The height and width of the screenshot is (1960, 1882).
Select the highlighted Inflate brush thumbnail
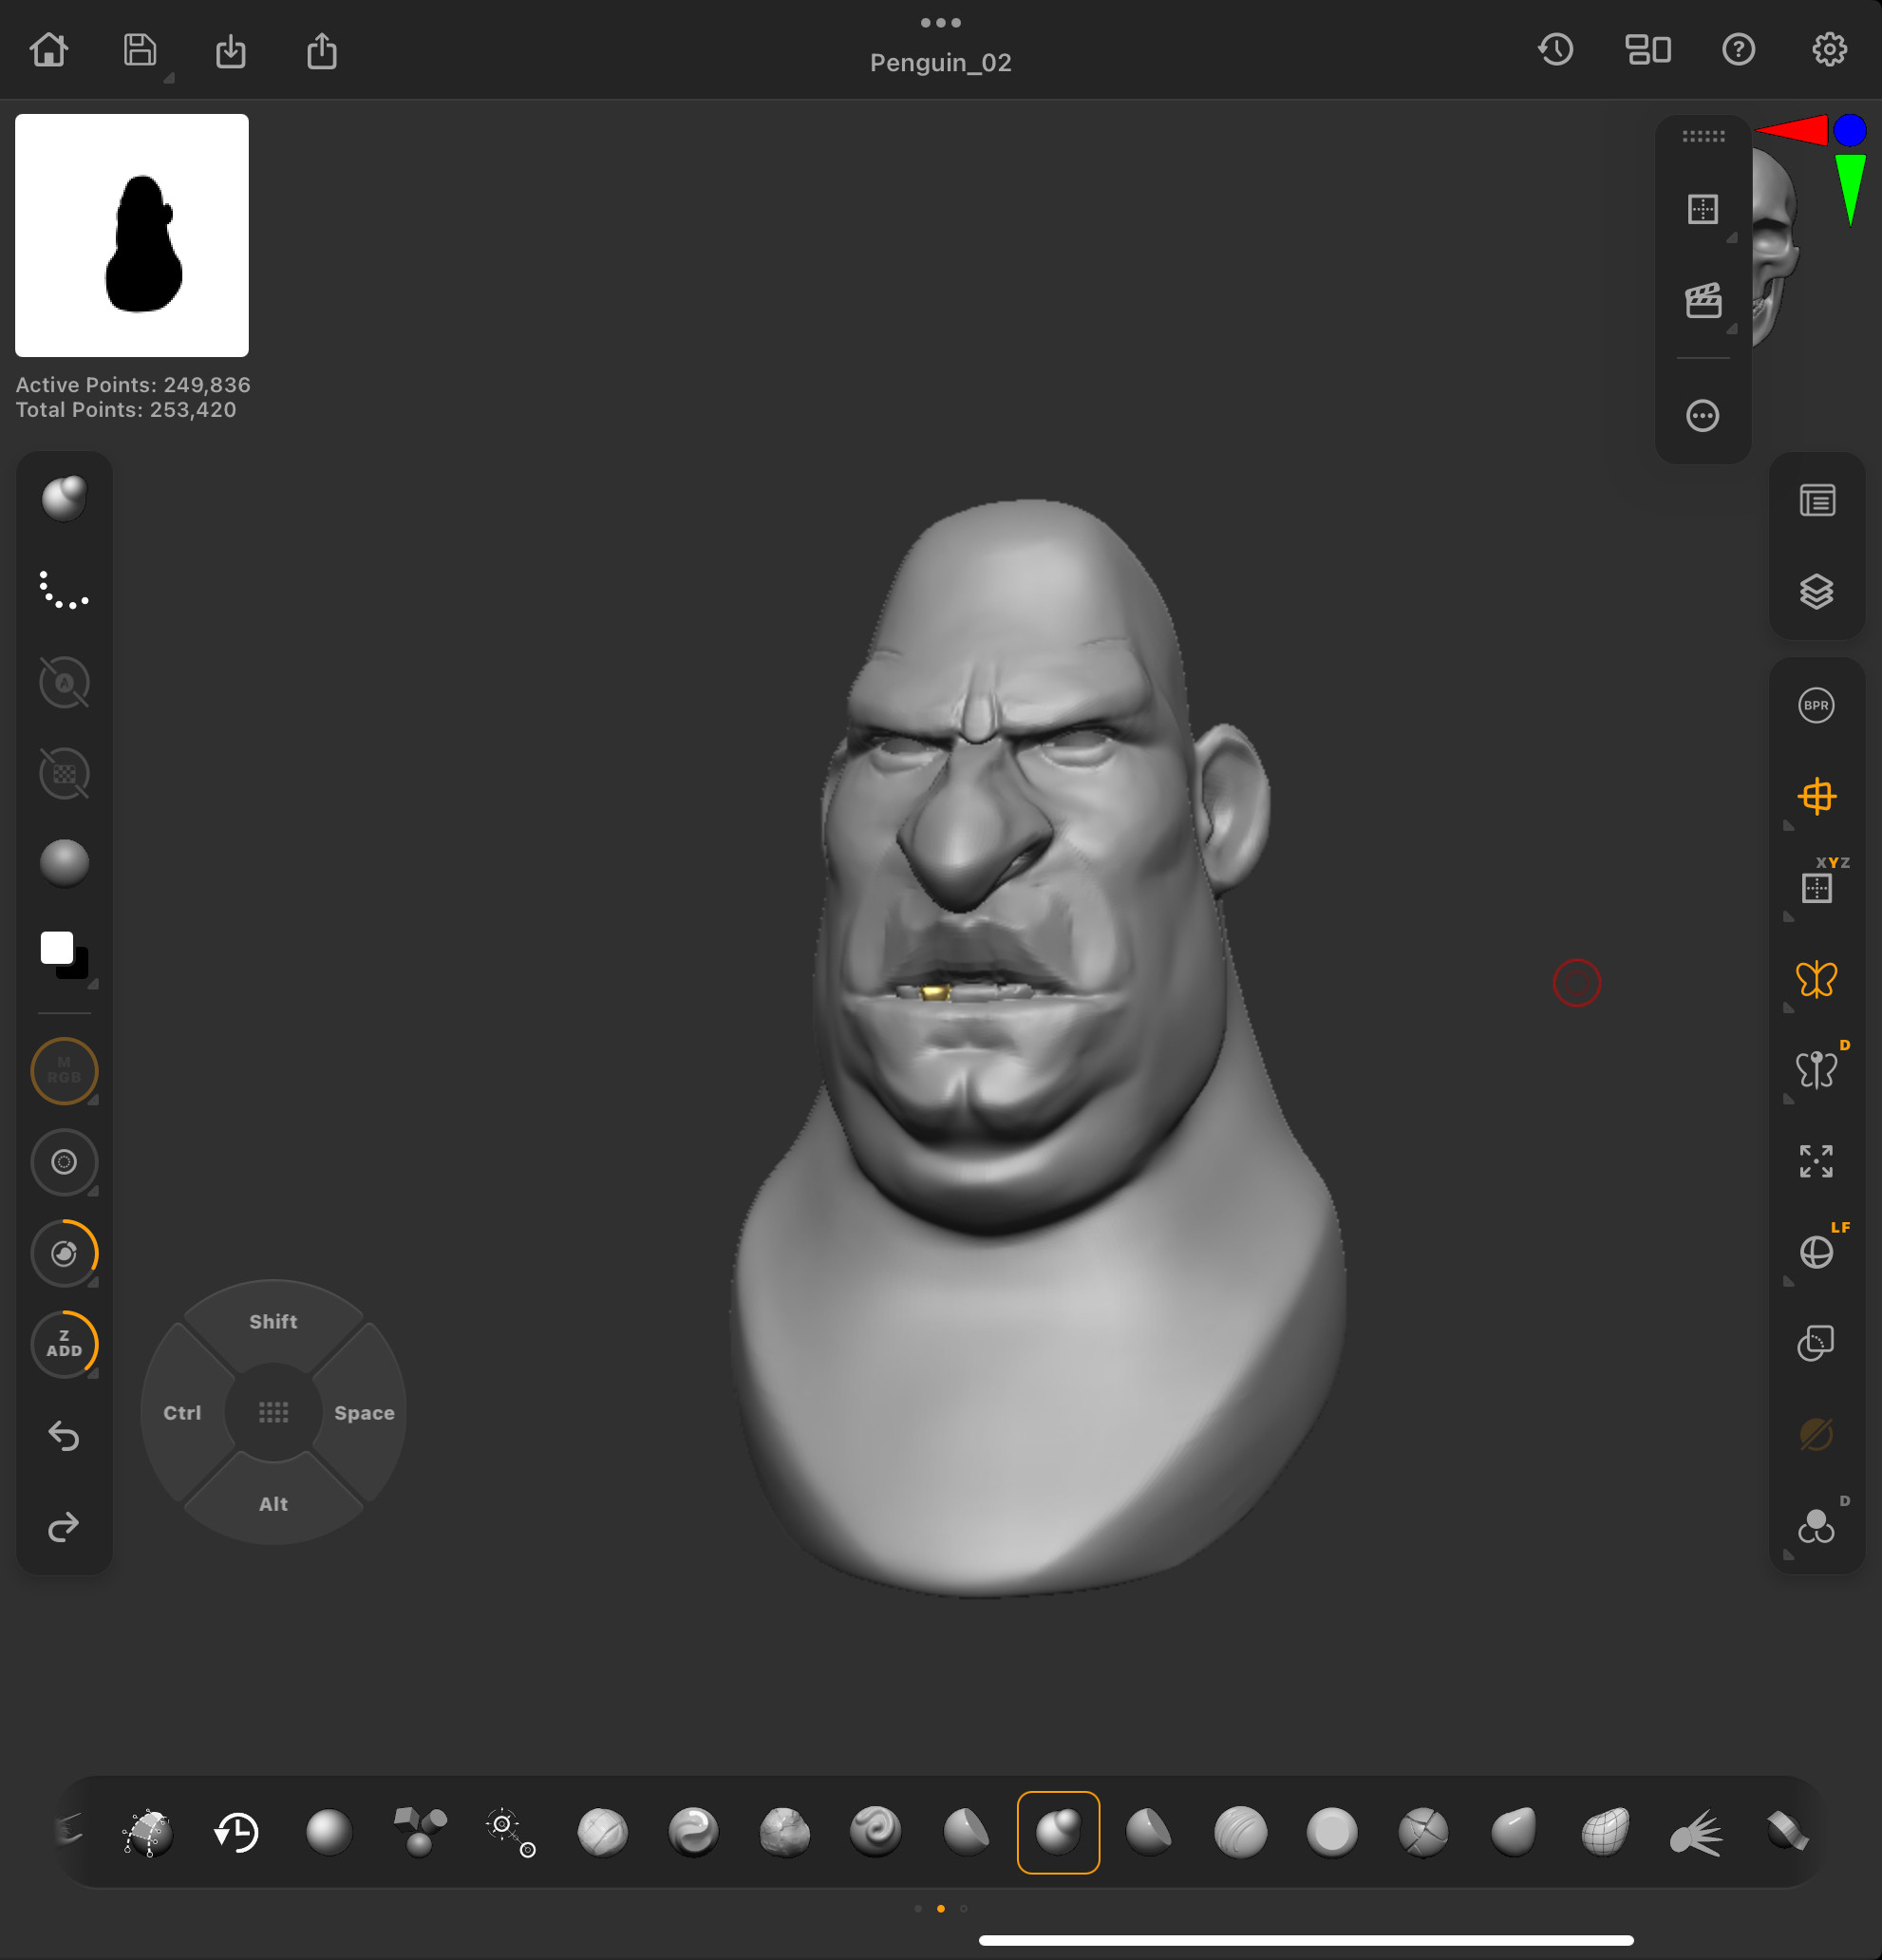pos(1058,1832)
